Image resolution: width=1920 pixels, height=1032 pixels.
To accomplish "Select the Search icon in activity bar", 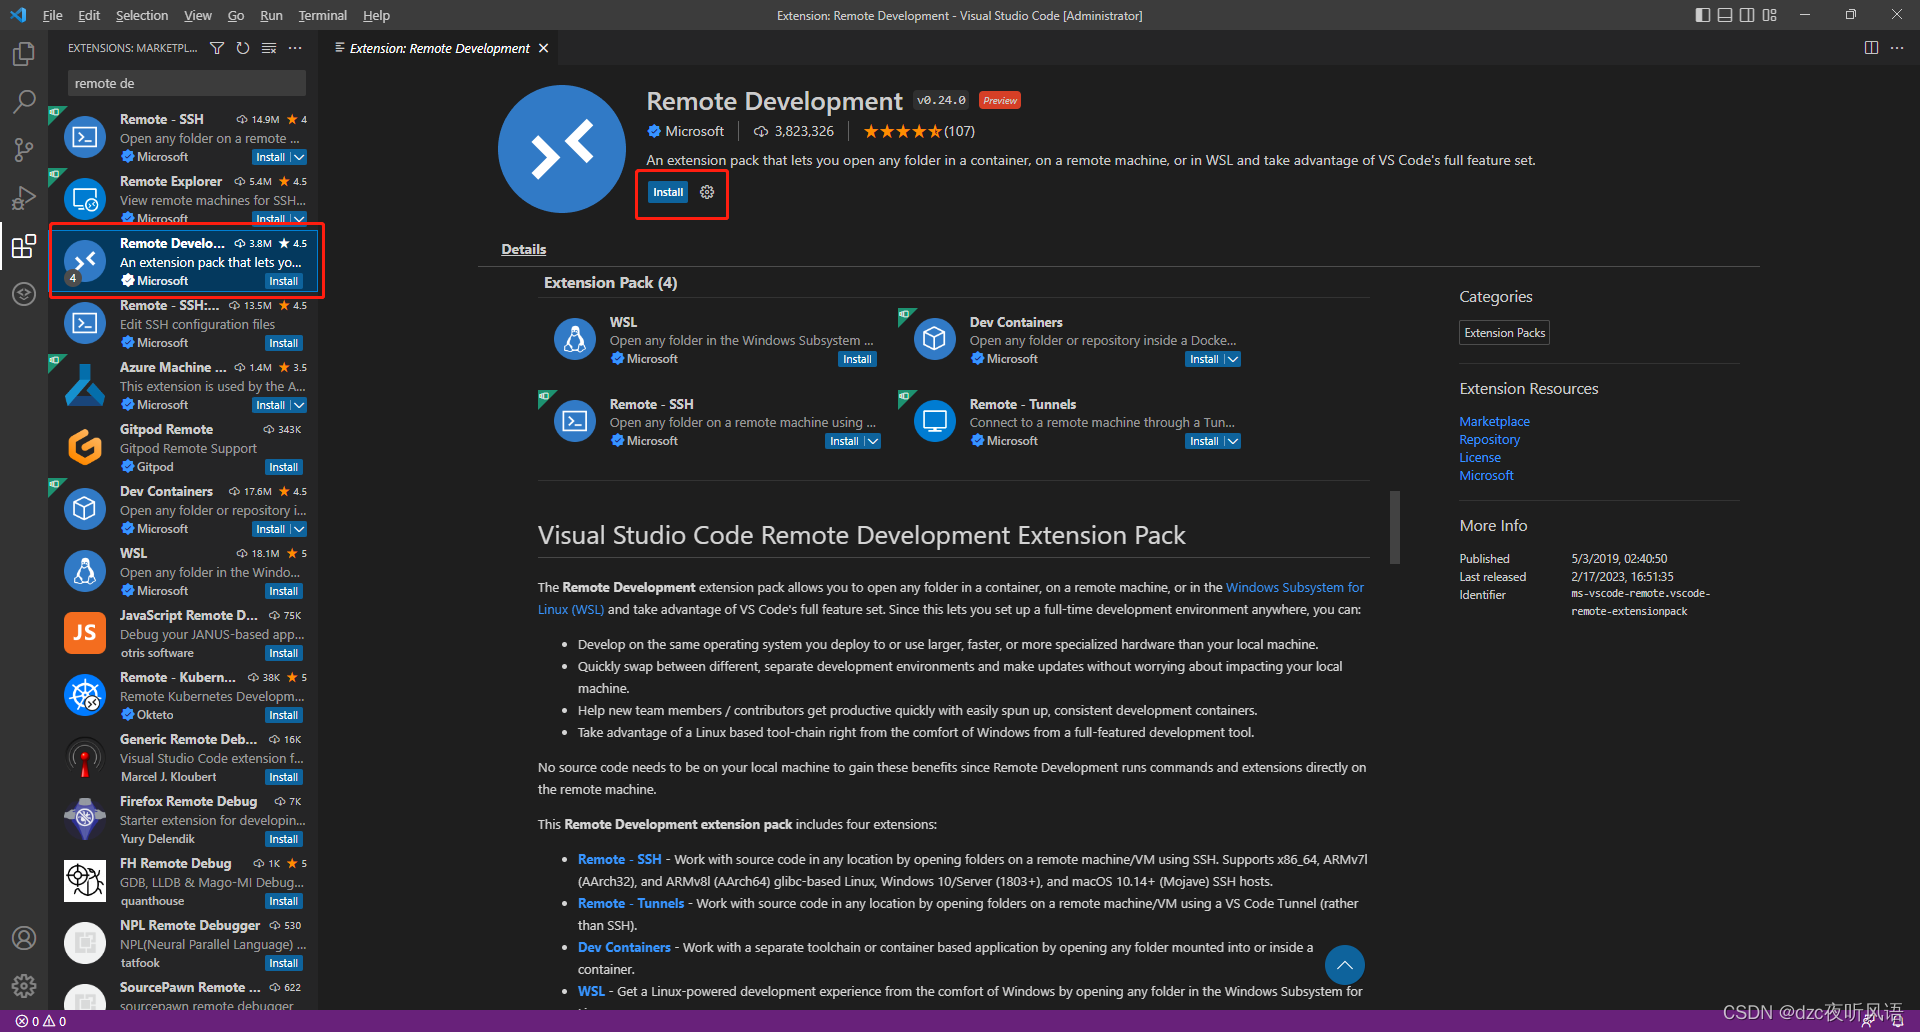I will coord(23,101).
